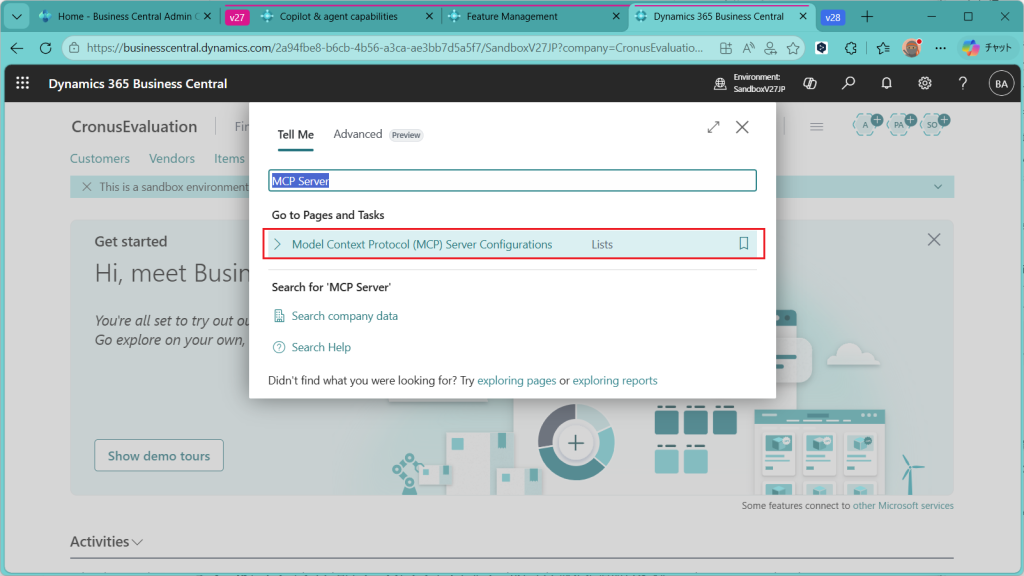Expand the sandbox notification bar chevron
1024x576 pixels.
click(937, 187)
